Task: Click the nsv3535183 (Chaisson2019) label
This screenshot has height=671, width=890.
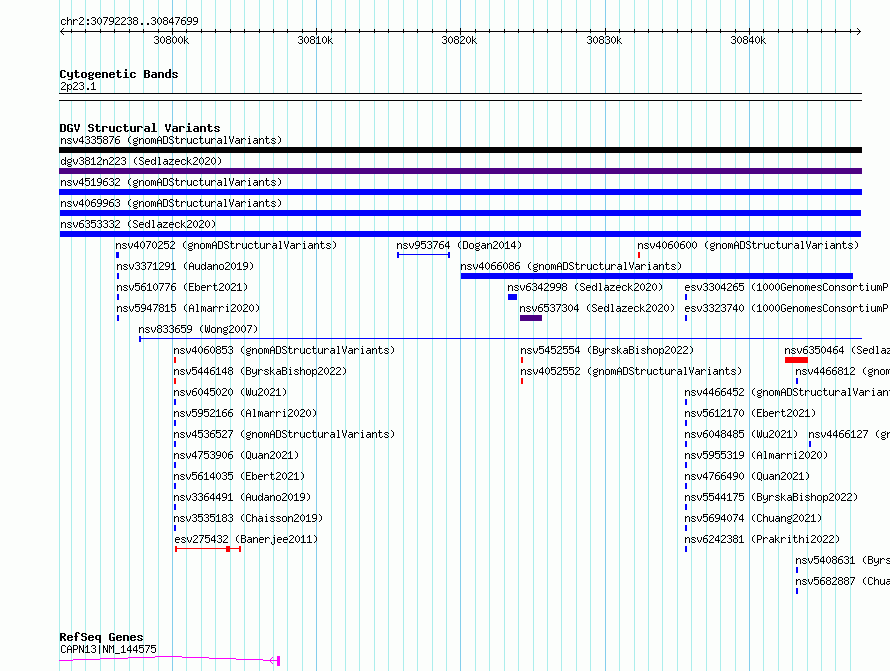Action: point(248,518)
